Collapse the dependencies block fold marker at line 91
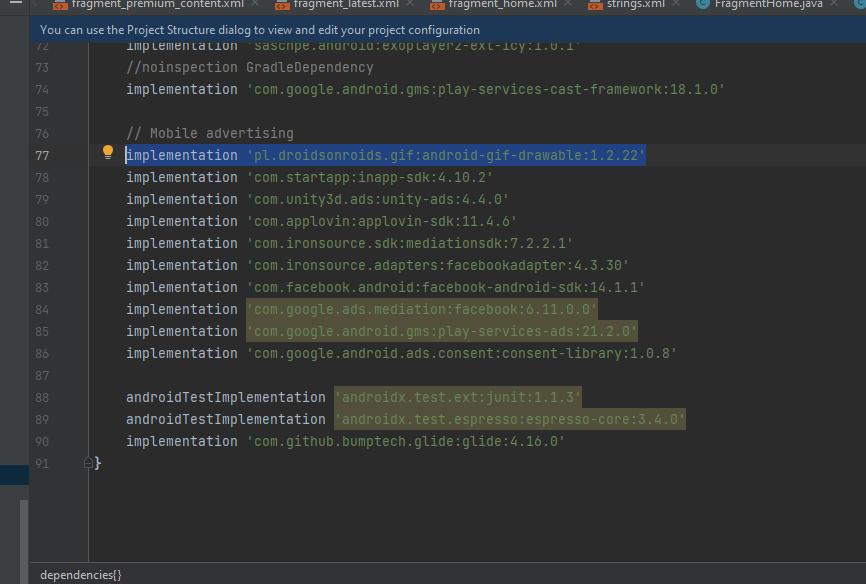This screenshot has height=584, width=866. (x=88, y=463)
